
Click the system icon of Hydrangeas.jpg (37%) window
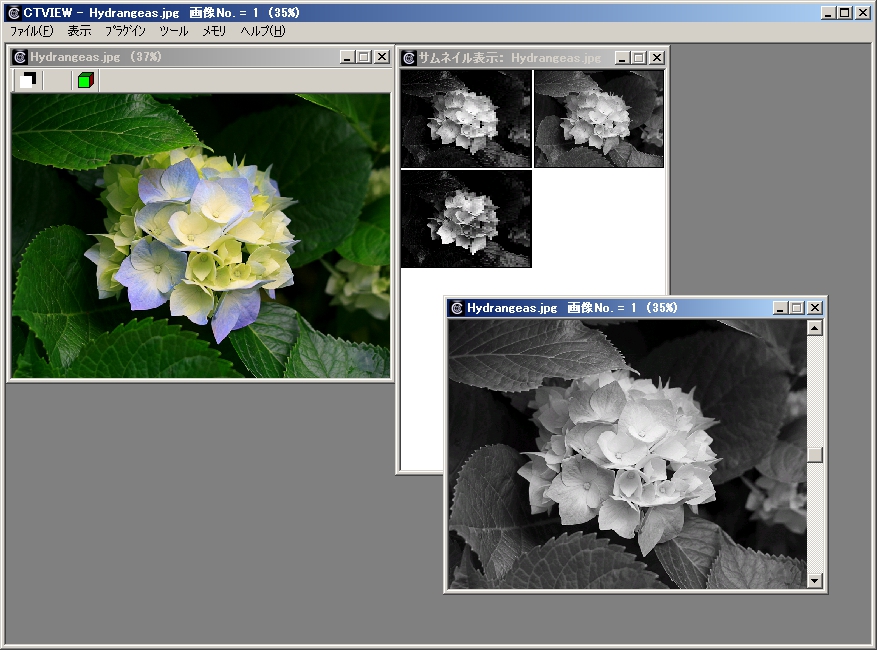point(20,57)
